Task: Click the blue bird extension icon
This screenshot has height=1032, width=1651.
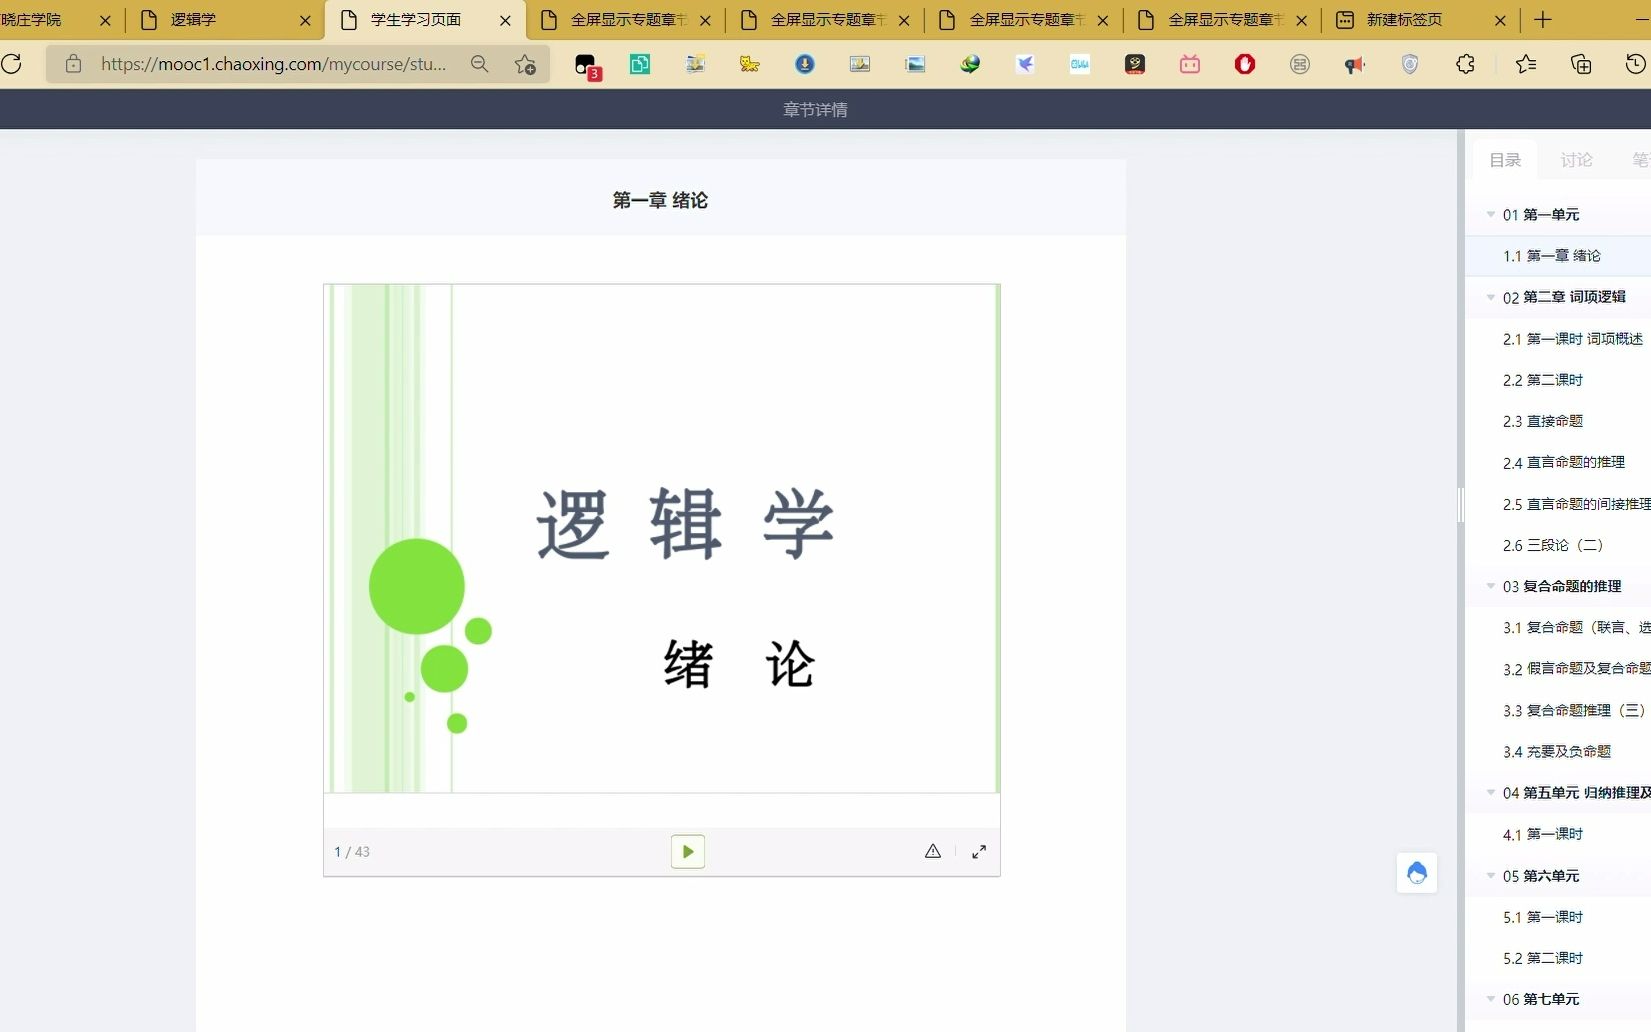Action: click(x=1025, y=64)
